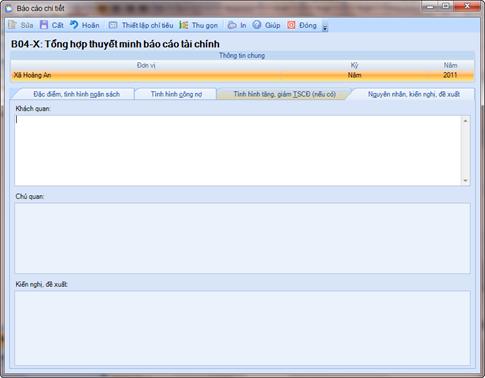Click the Đóng close icon in toolbar
Screen dimensions: 485x378
291,25
